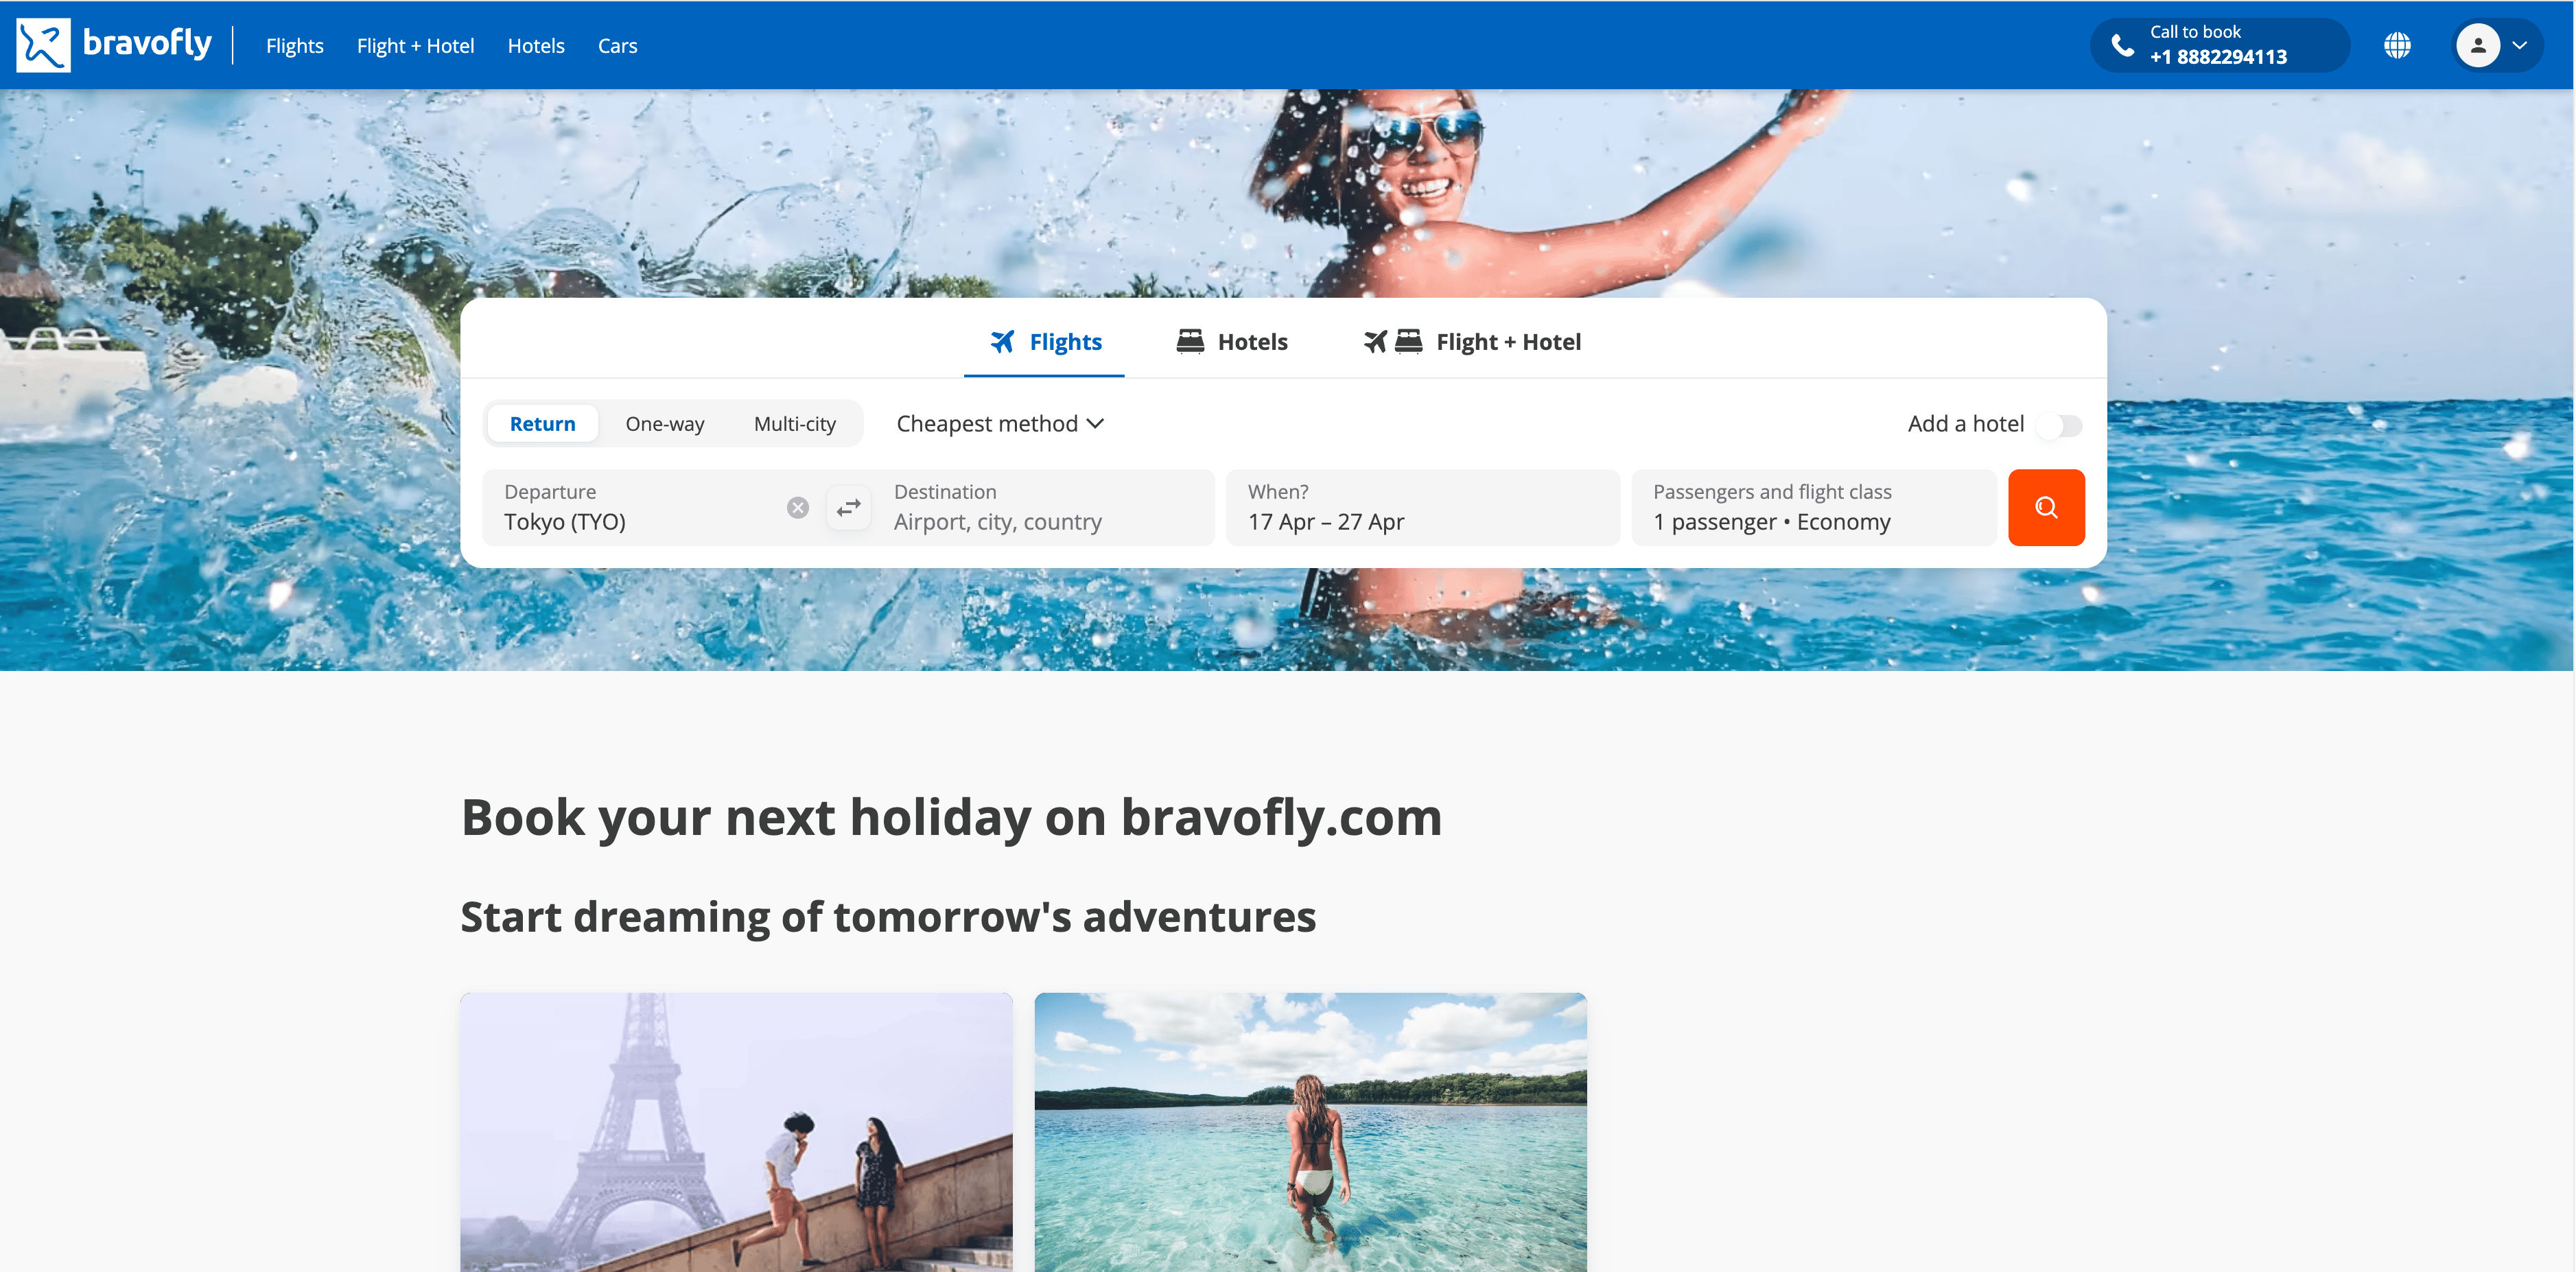Click the phone icon in Call to book
Image resolution: width=2576 pixels, height=1272 pixels.
pyautogui.click(x=2122, y=45)
